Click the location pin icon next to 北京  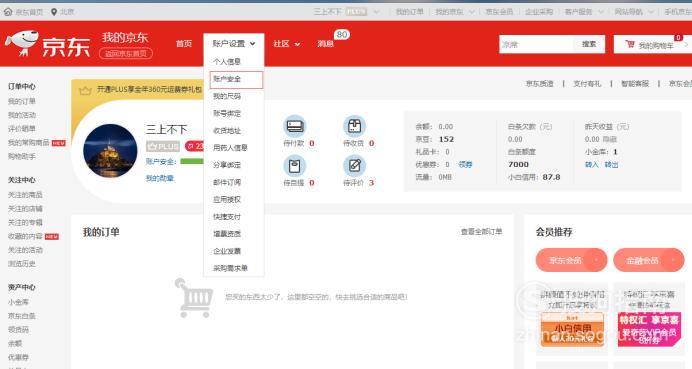54,12
